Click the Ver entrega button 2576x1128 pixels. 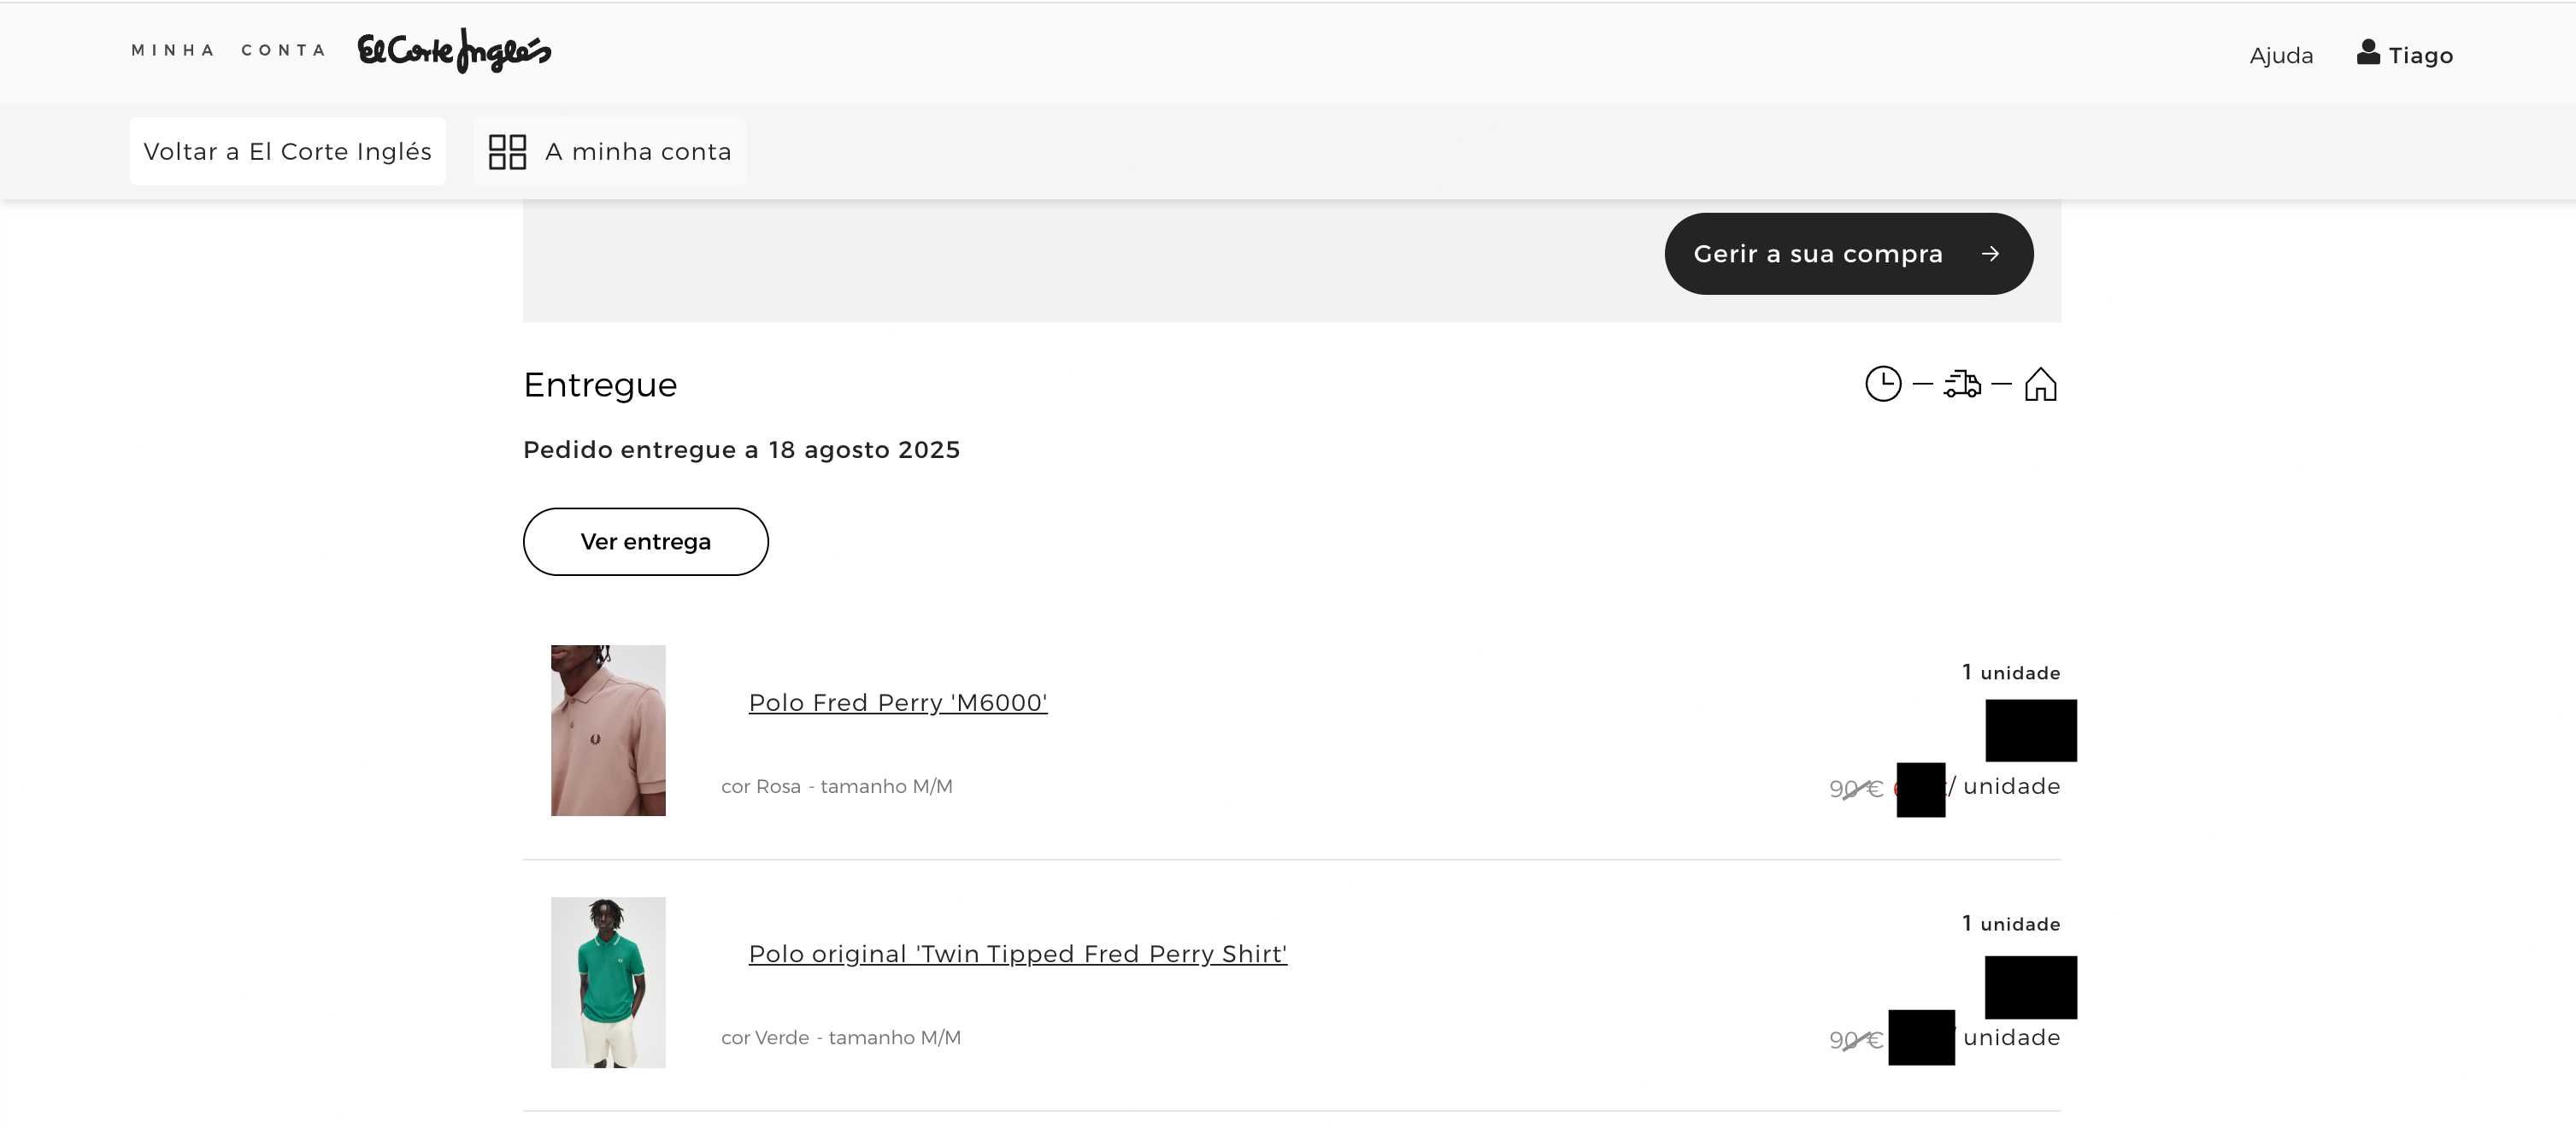click(x=646, y=542)
